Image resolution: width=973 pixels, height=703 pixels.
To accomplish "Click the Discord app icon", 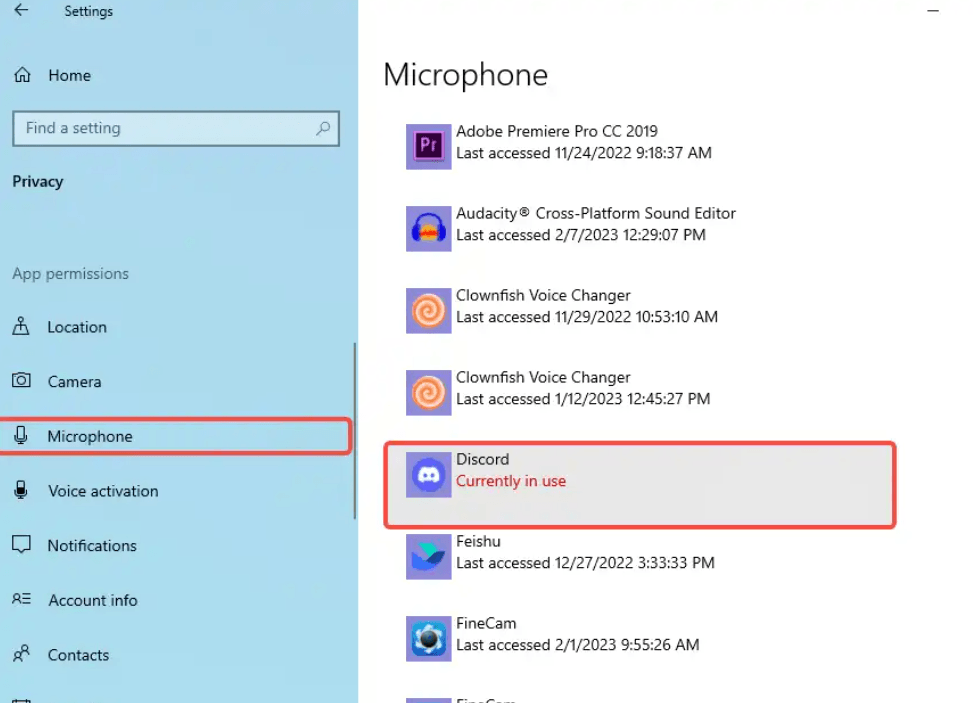I will pyautogui.click(x=429, y=475).
